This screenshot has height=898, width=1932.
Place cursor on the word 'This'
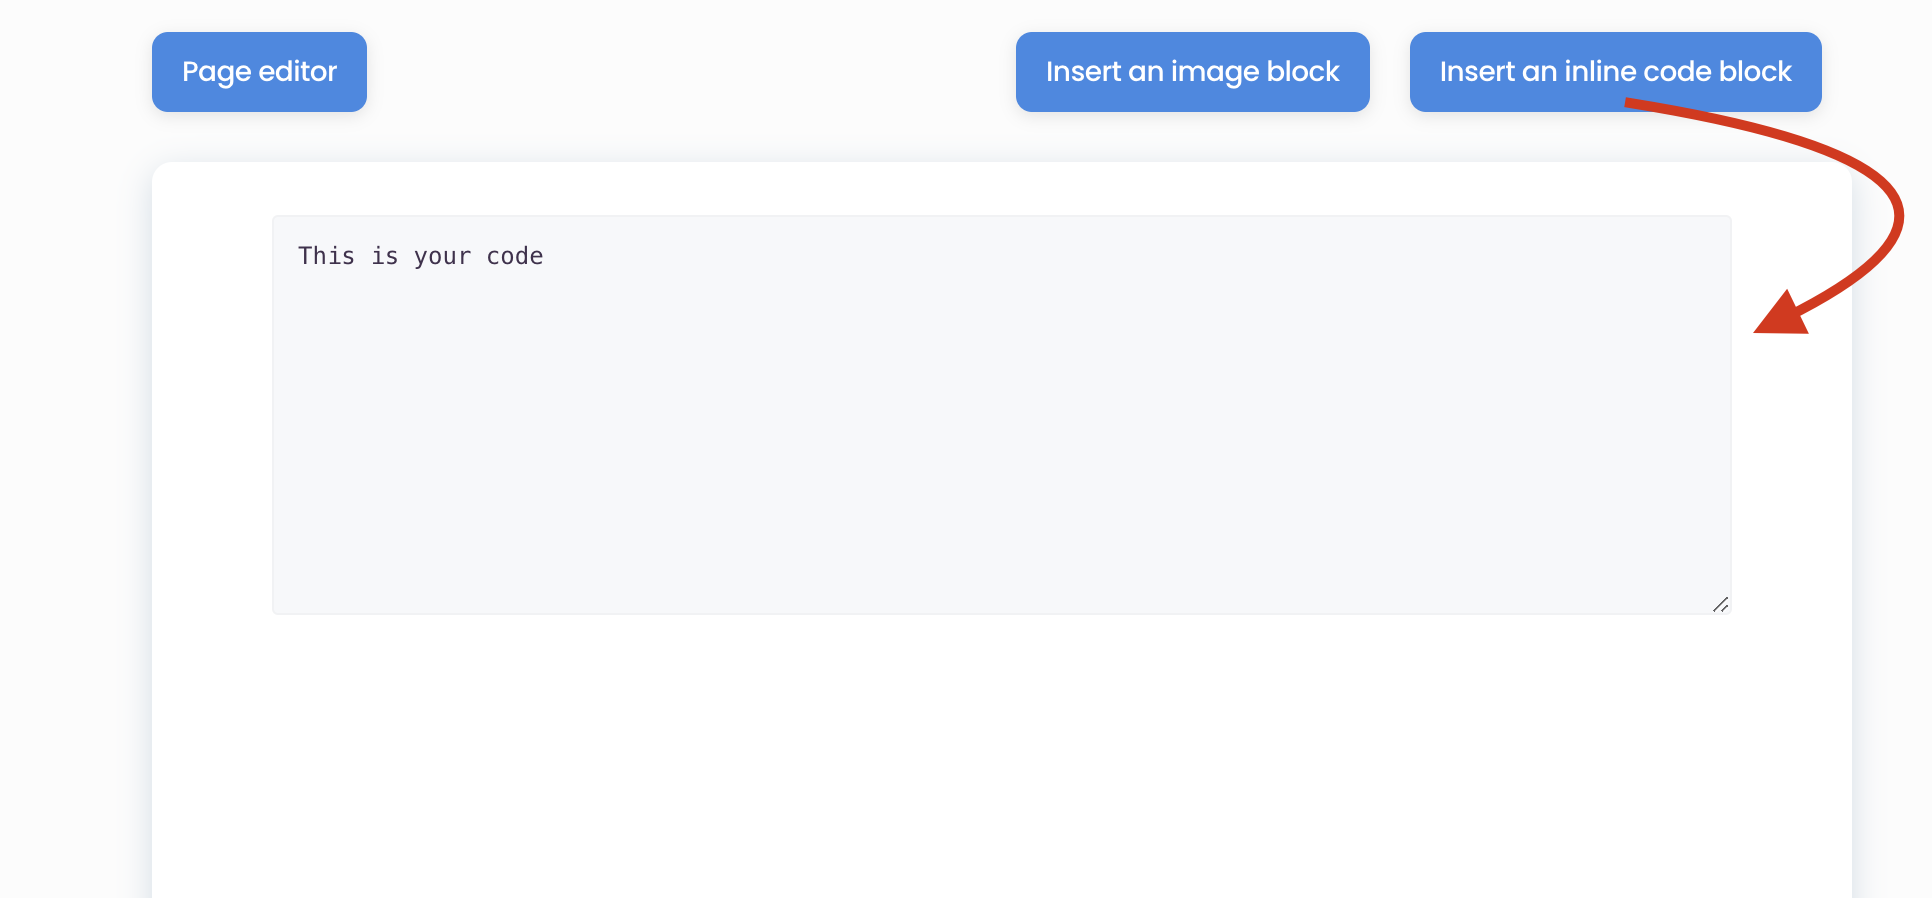point(326,256)
